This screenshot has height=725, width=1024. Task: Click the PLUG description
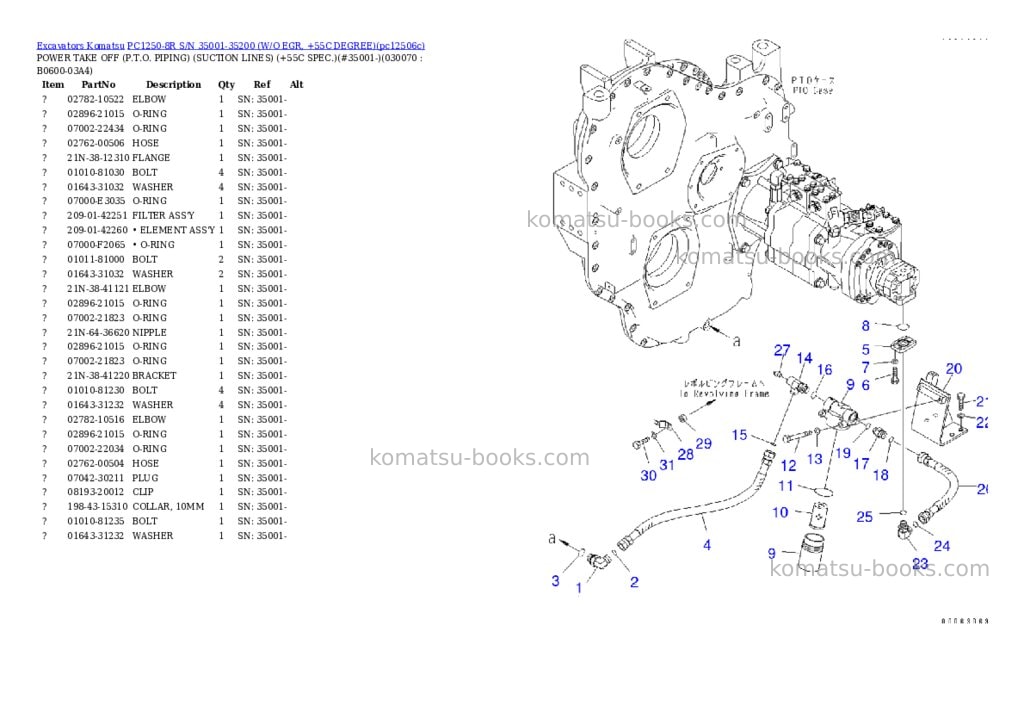(x=145, y=478)
